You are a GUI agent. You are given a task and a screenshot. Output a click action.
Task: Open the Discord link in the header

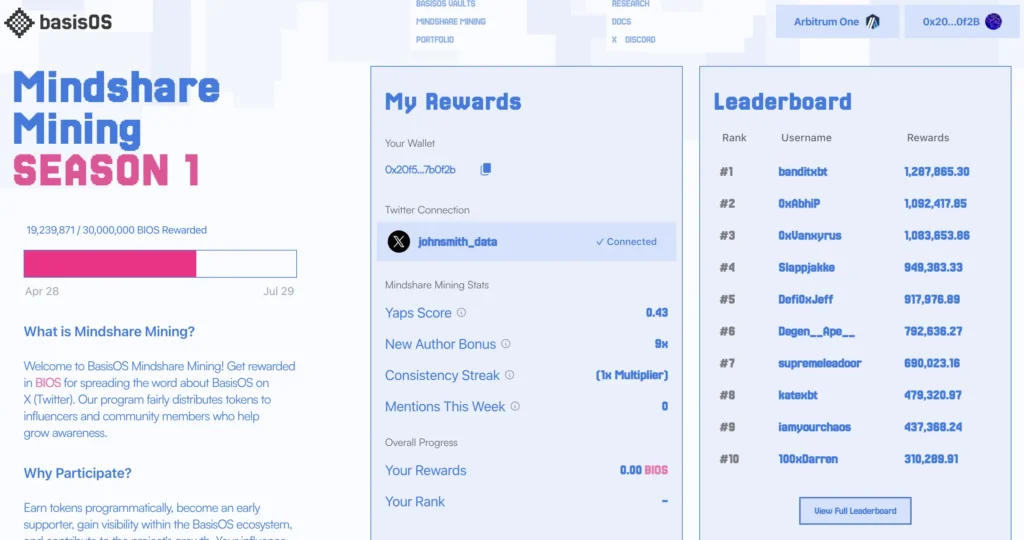click(640, 40)
